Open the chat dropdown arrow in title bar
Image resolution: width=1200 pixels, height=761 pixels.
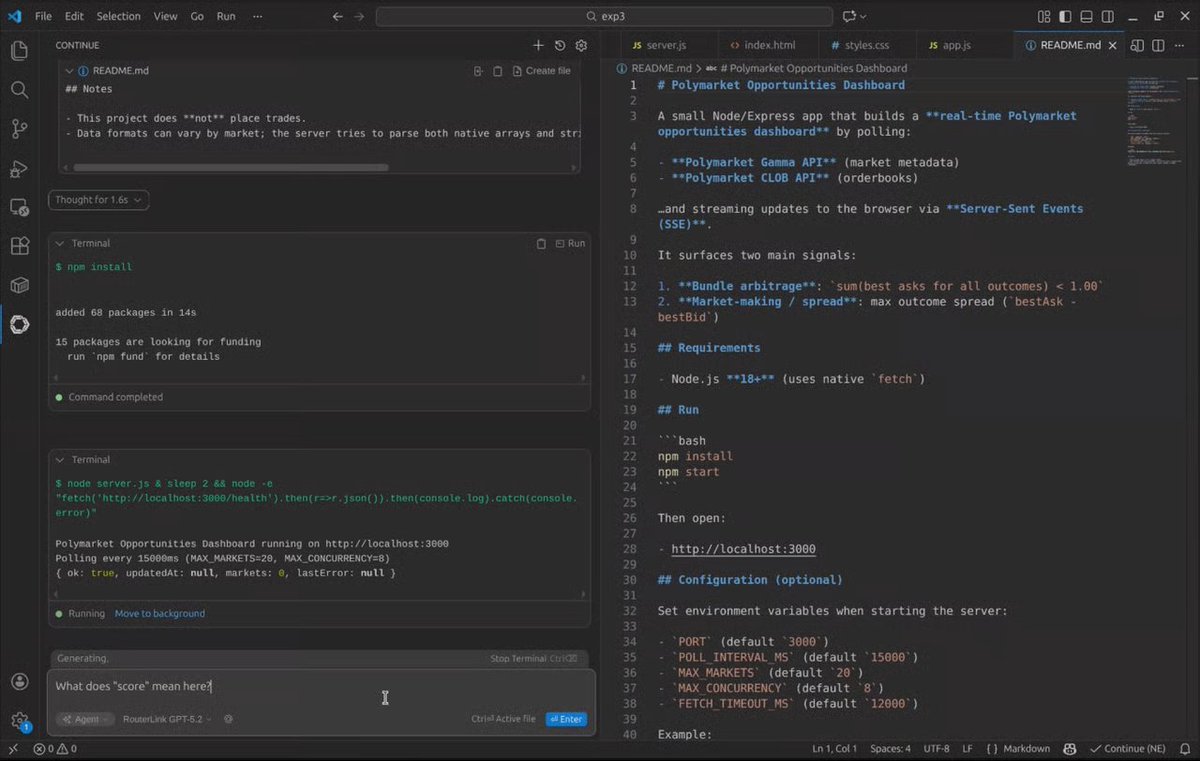point(863,16)
